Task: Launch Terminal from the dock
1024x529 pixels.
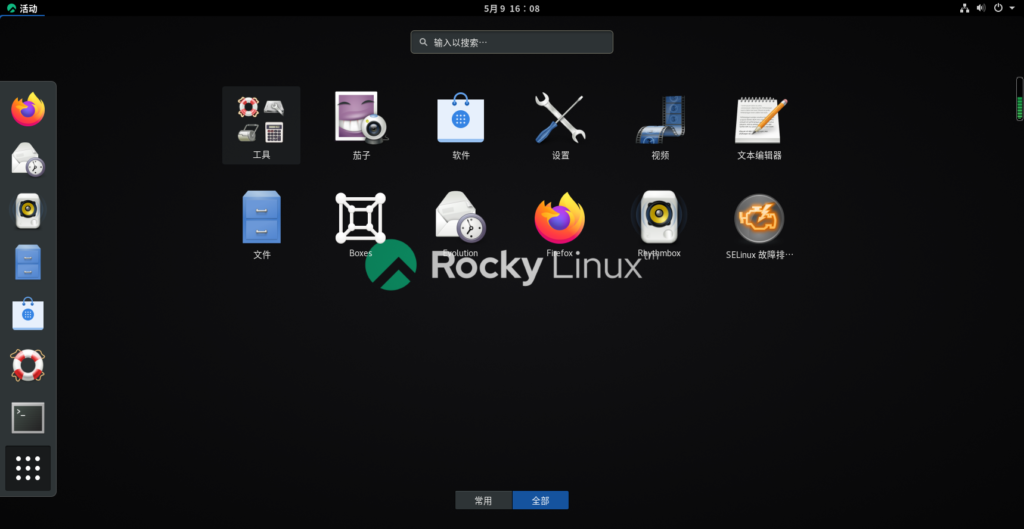Action: click(x=28, y=417)
